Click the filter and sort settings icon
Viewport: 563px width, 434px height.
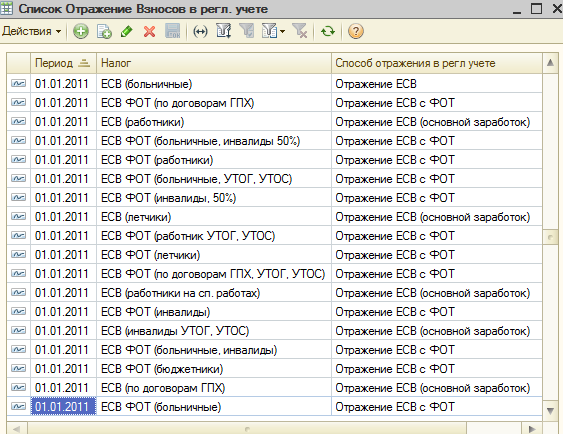tap(224, 31)
